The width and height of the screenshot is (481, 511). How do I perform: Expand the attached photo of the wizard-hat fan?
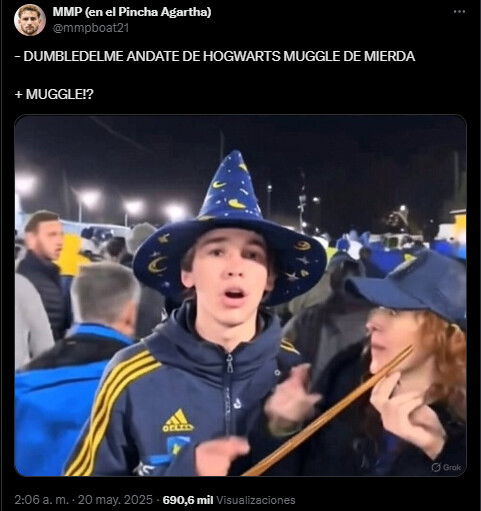pyautogui.click(x=240, y=295)
